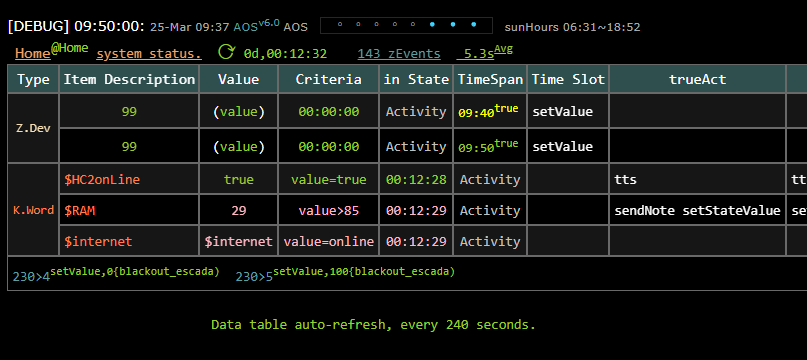Click setValue in the 09:50 row
The height and width of the screenshot is (360, 807).
coord(563,146)
